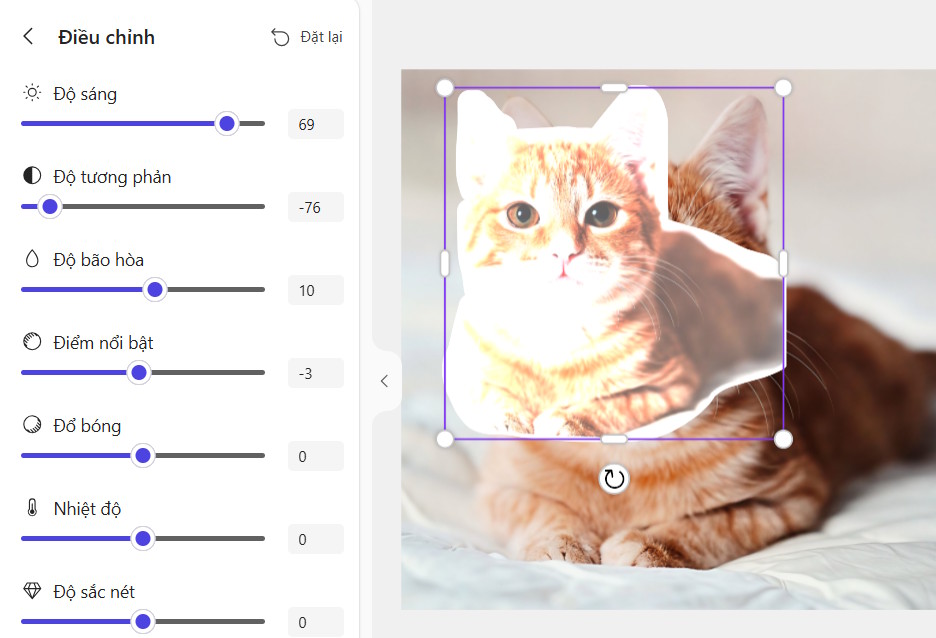
Task: Click the Độ tương phản contrast icon
Action: (32, 176)
